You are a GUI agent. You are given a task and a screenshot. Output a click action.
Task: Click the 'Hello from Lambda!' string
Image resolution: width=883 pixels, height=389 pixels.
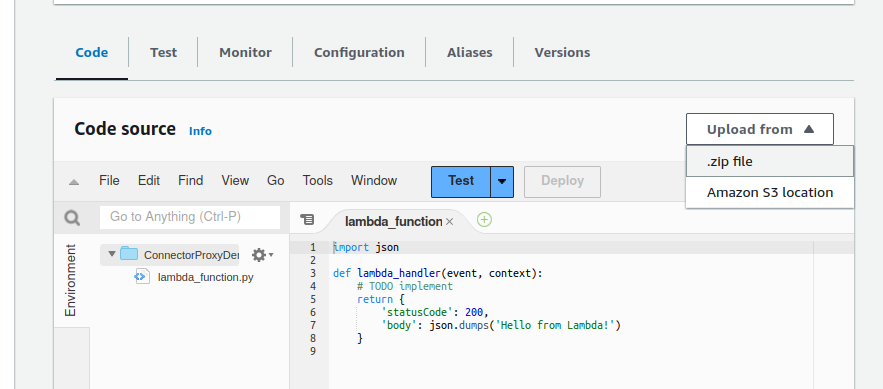click(555, 325)
